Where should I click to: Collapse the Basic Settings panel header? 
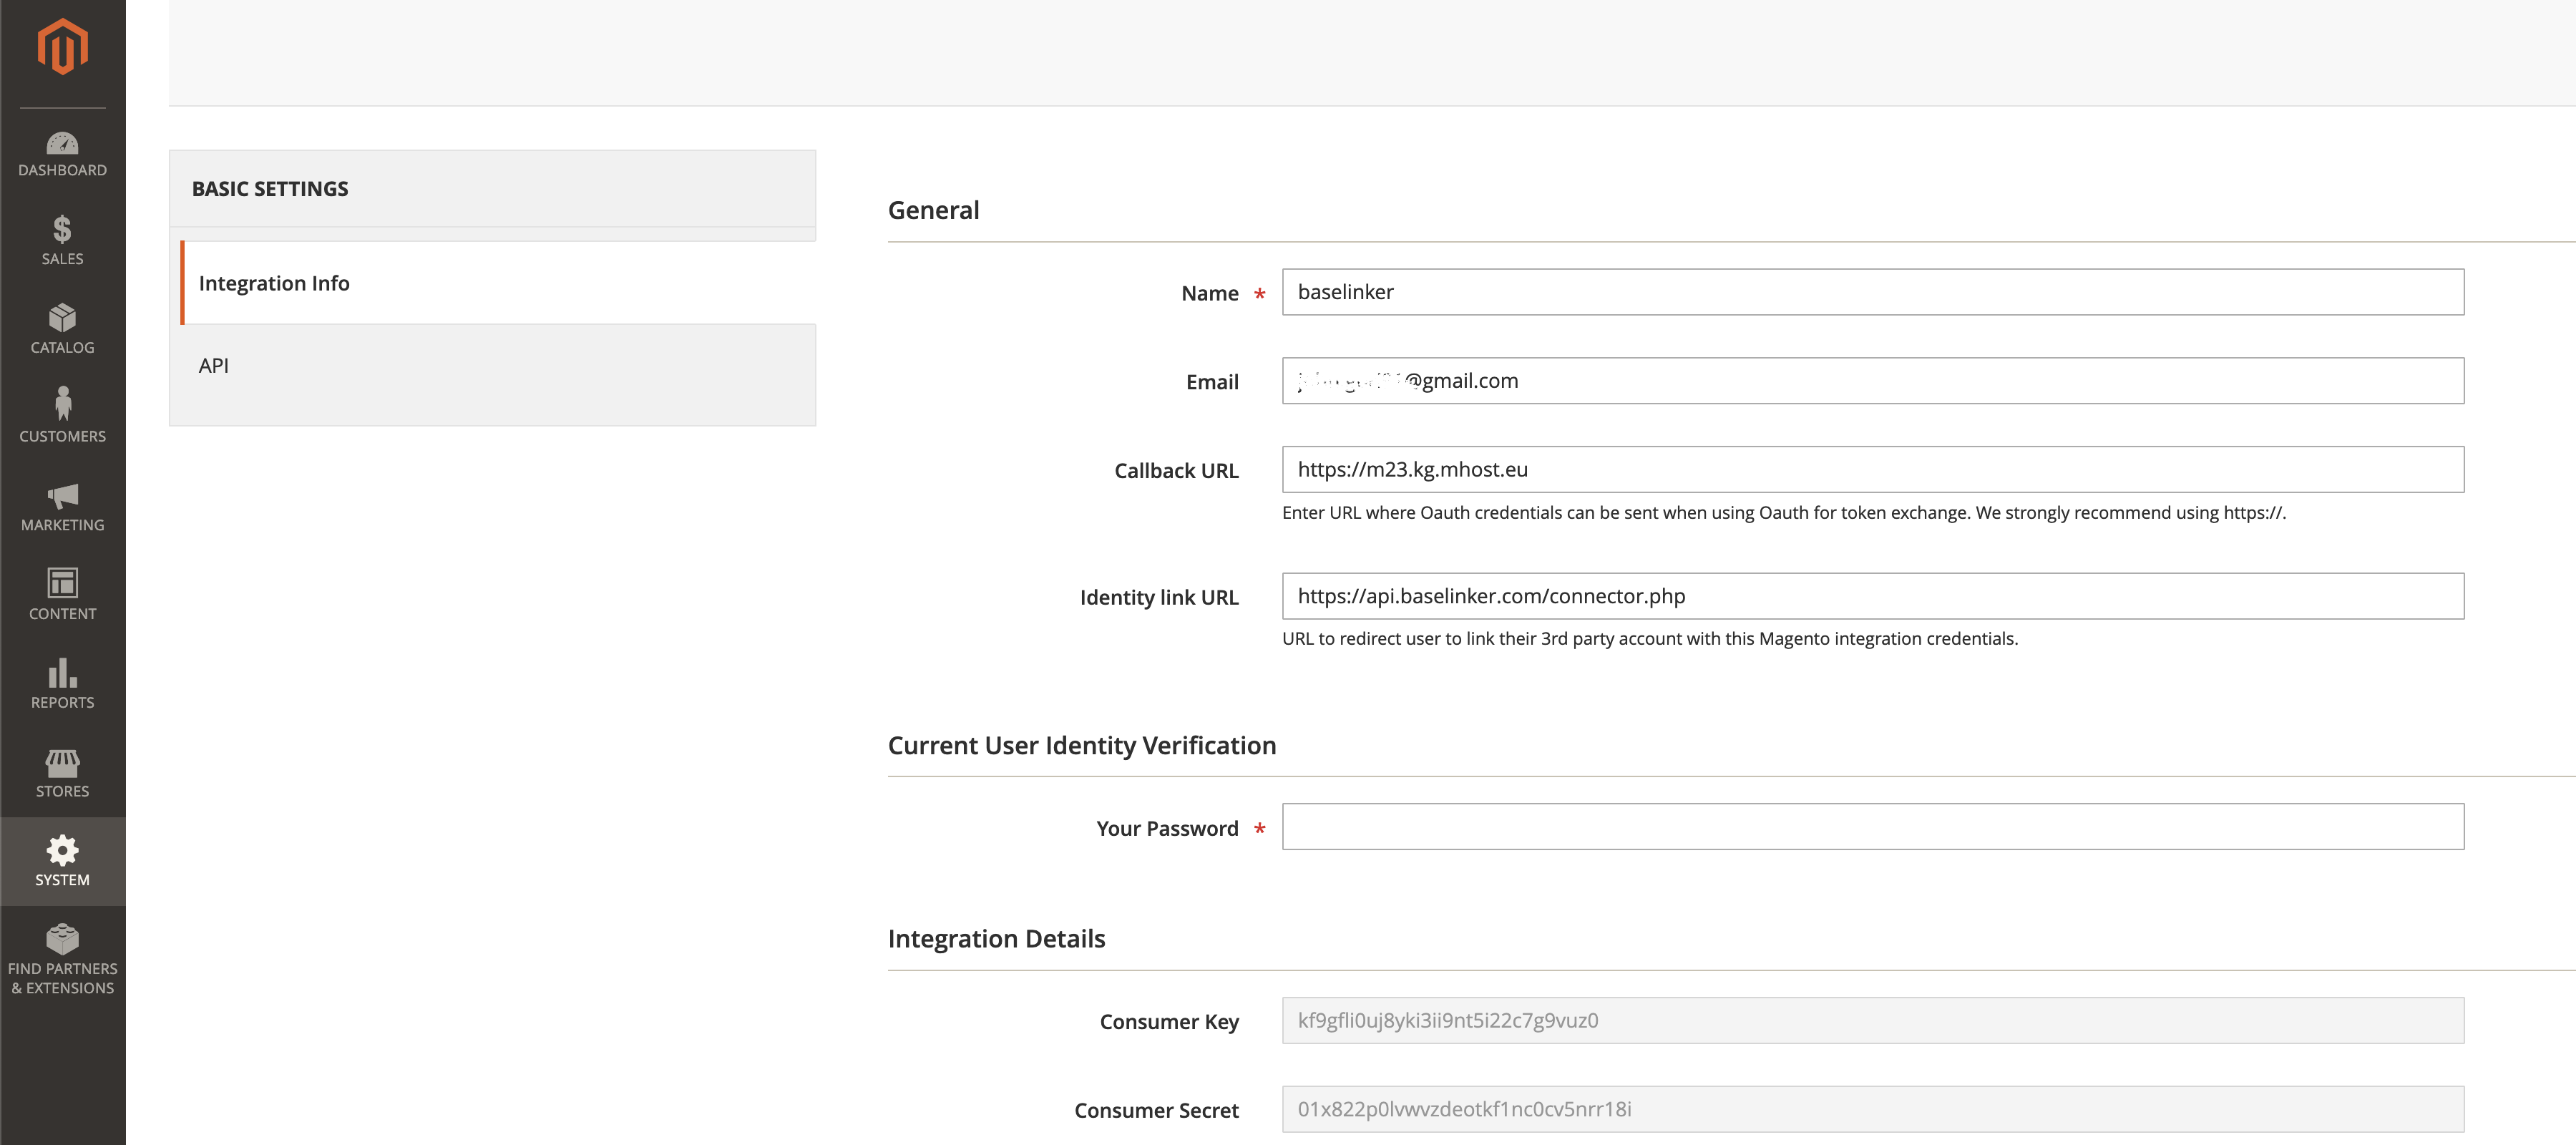(492, 189)
